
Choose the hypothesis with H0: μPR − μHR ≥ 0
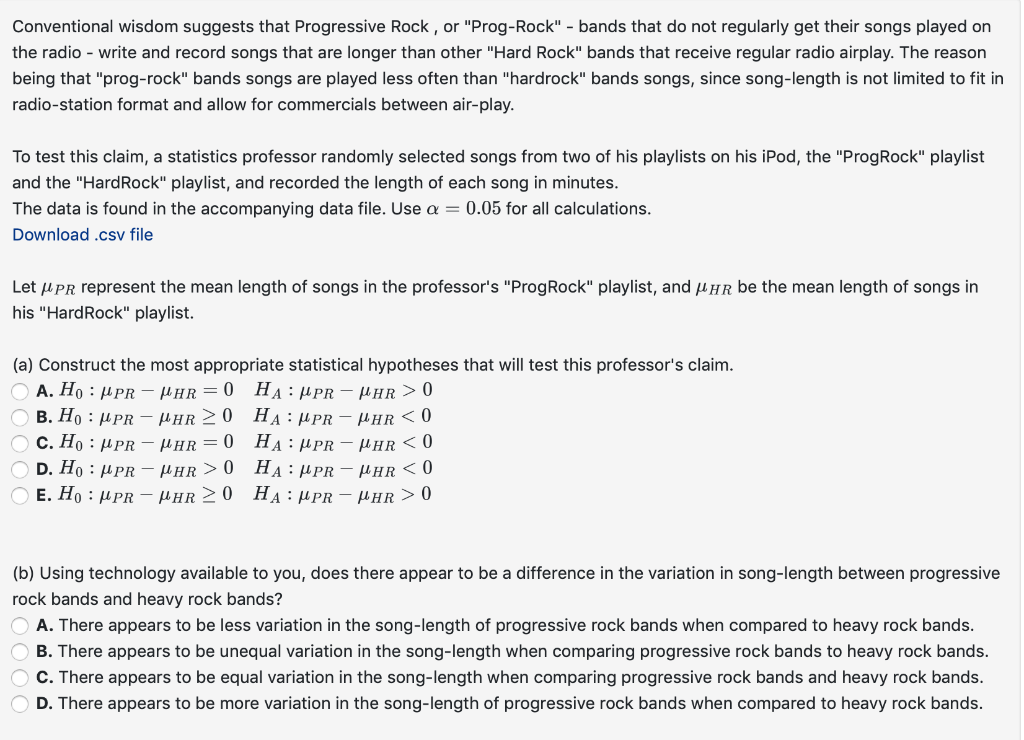pyautogui.click(x=19, y=417)
